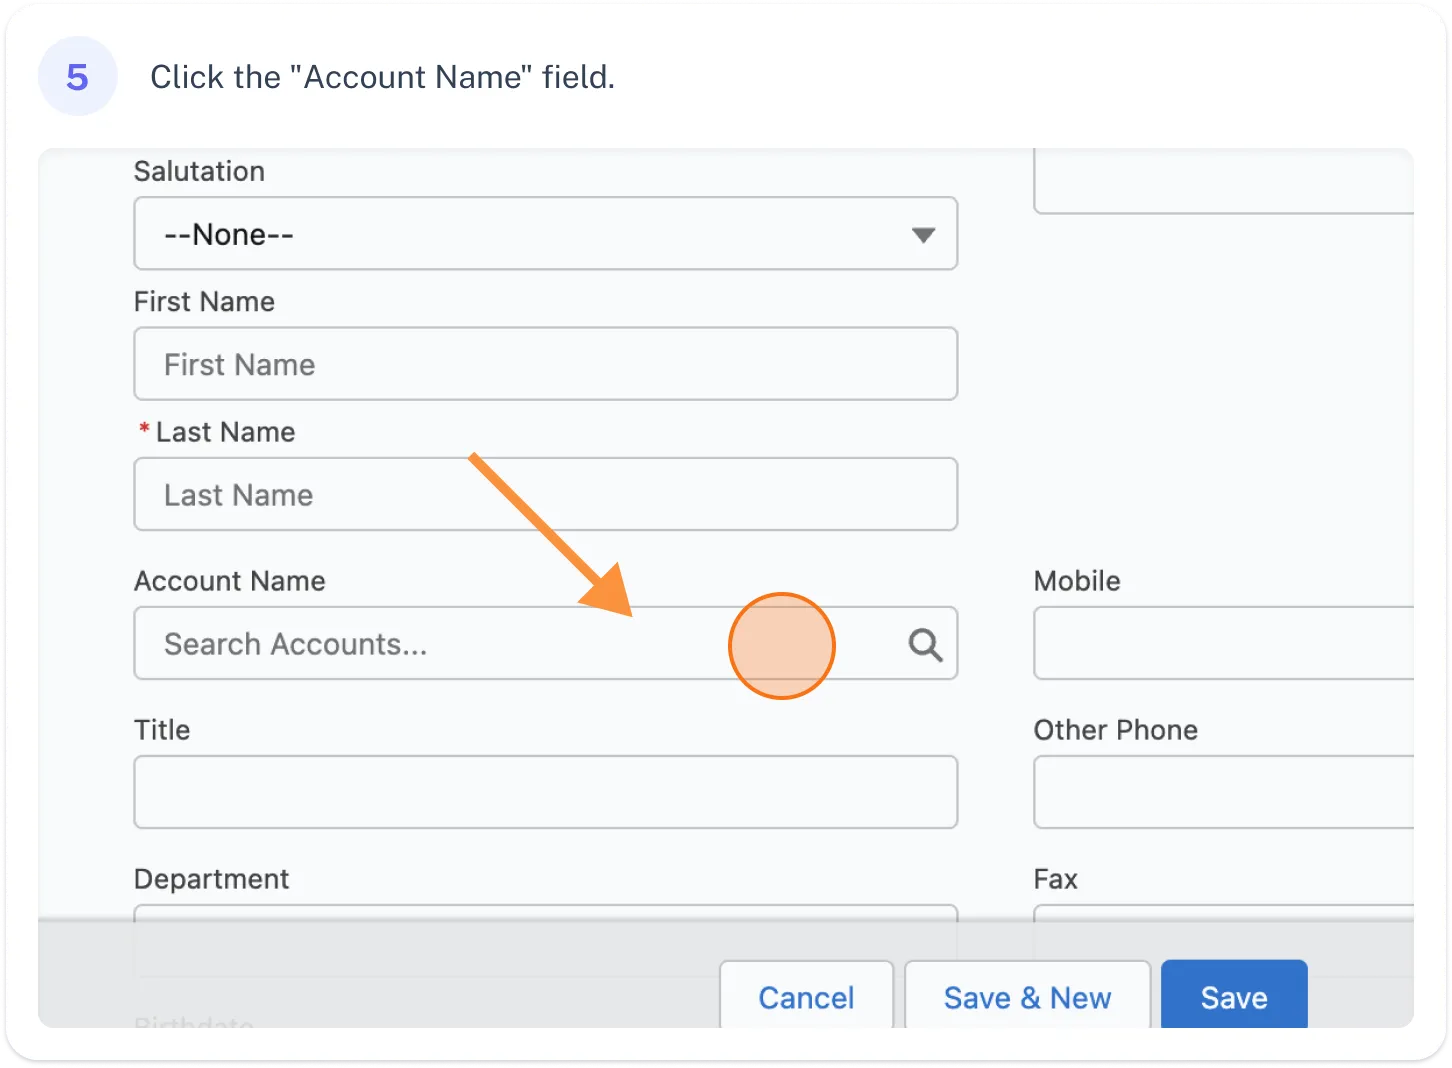This screenshot has width=1452, height=1068.
Task: Click the Salutation dropdown arrow
Action: 921,235
